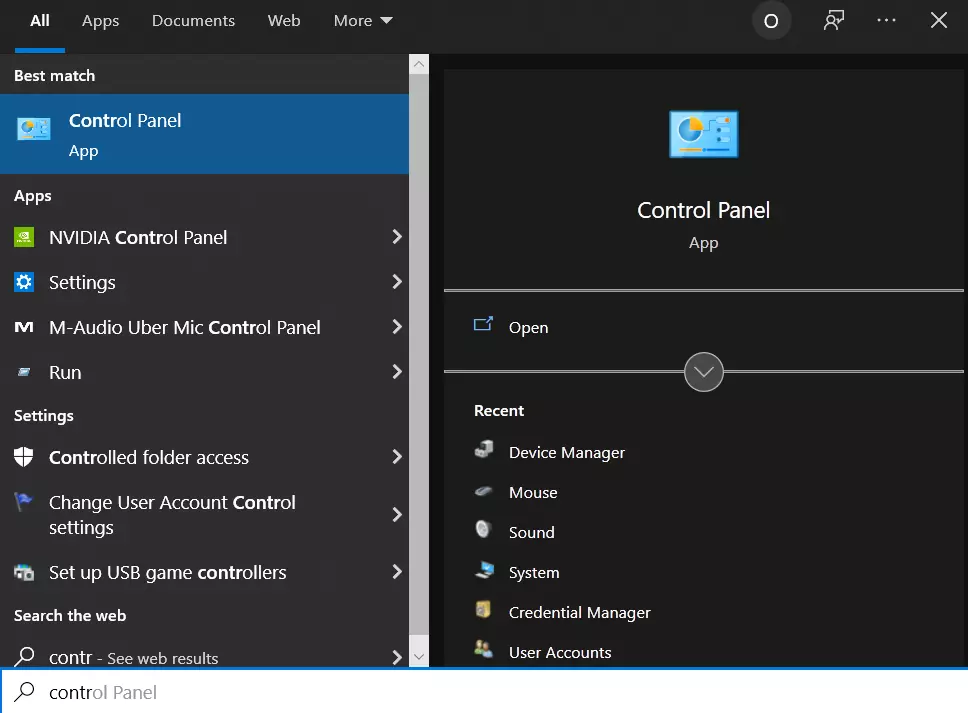Screen dimensions: 968x713
Task: Select the NVIDIA Control Panel result
Action: 204,237
